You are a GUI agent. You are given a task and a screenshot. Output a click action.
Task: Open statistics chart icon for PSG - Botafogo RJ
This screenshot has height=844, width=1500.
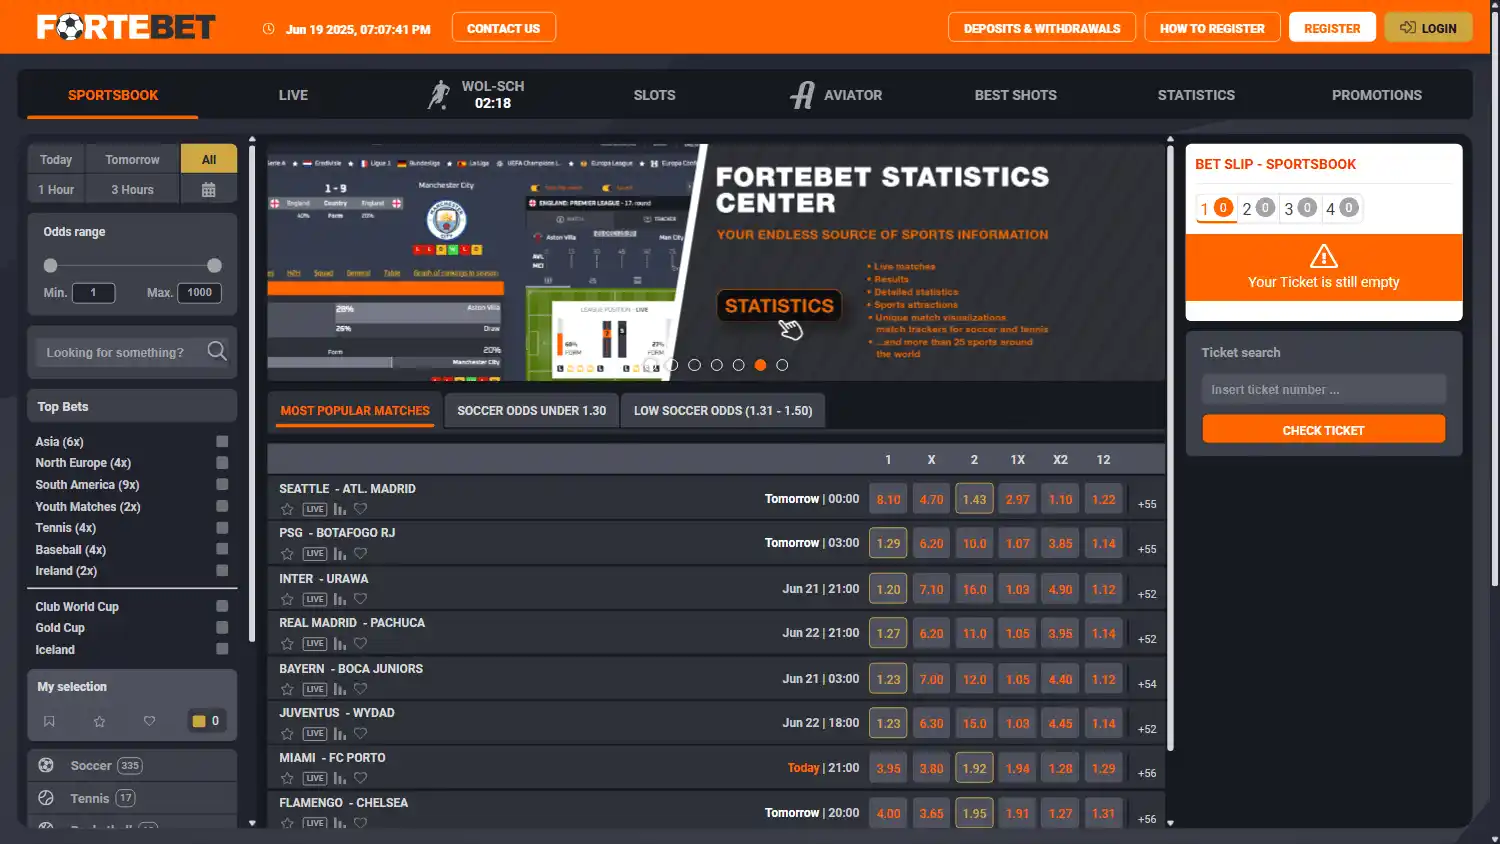[x=340, y=553]
